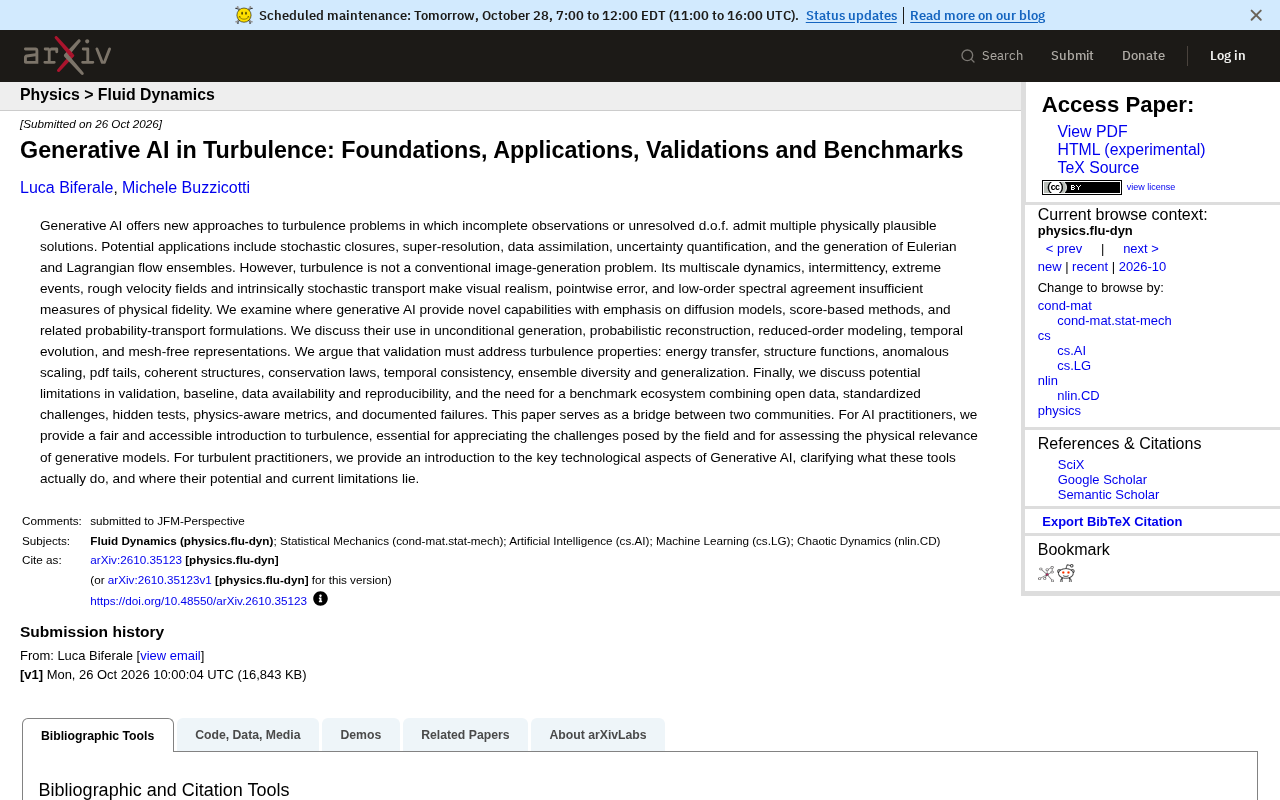Click Export BibTeX Citation
Viewport: 1280px width, 800px height.
pos(1112,522)
